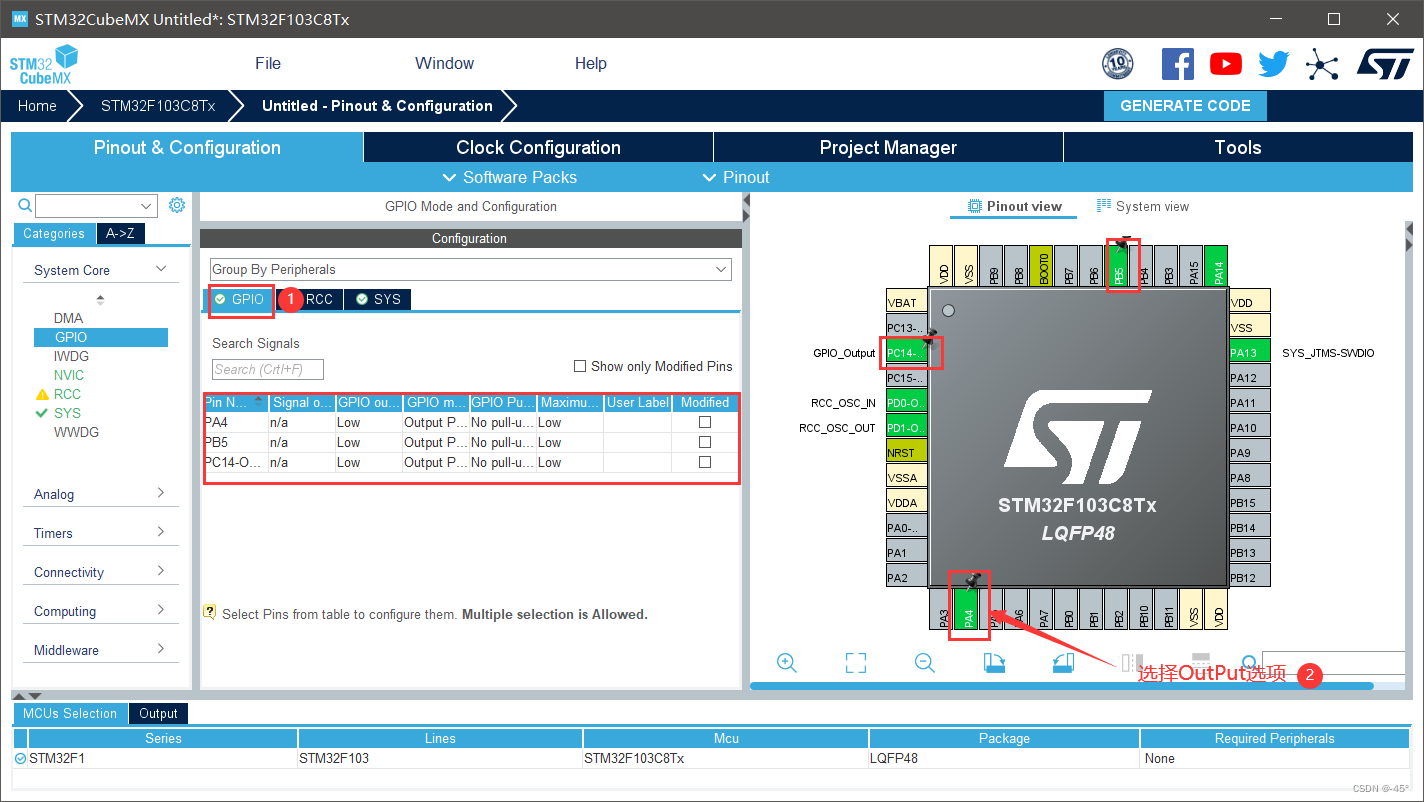The width and height of the screenshot is (1424, 802).
Task: Expand the Computing category
Action: [x=161, y=610]
